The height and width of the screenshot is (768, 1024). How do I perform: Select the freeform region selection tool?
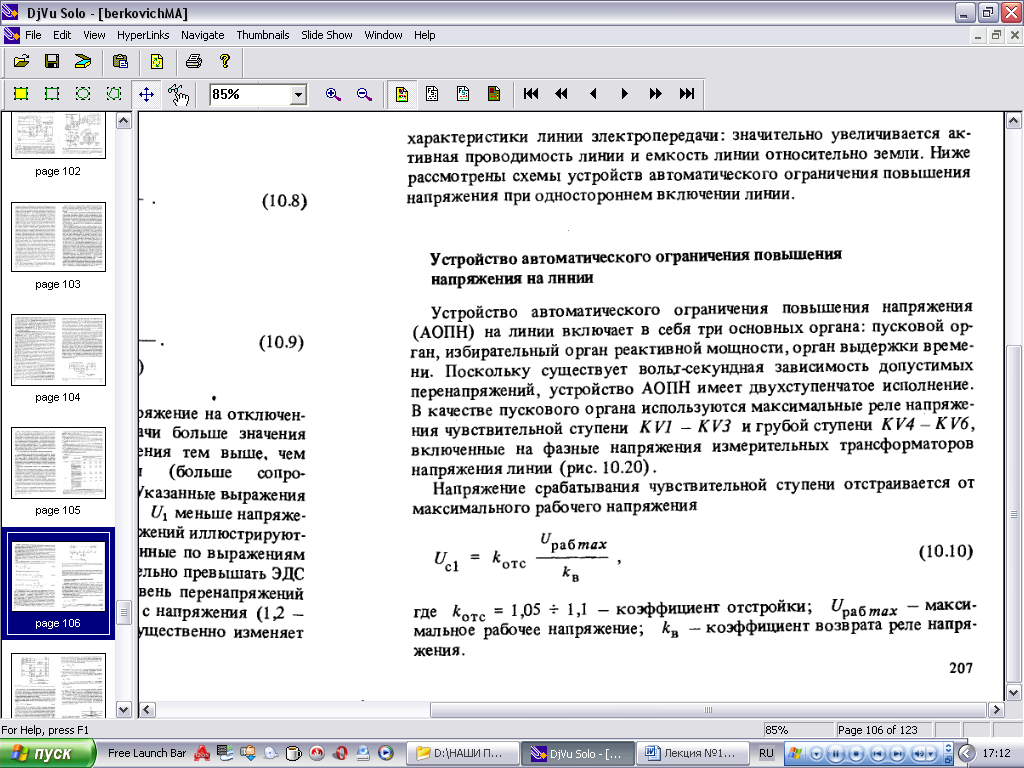click(114, 94)
